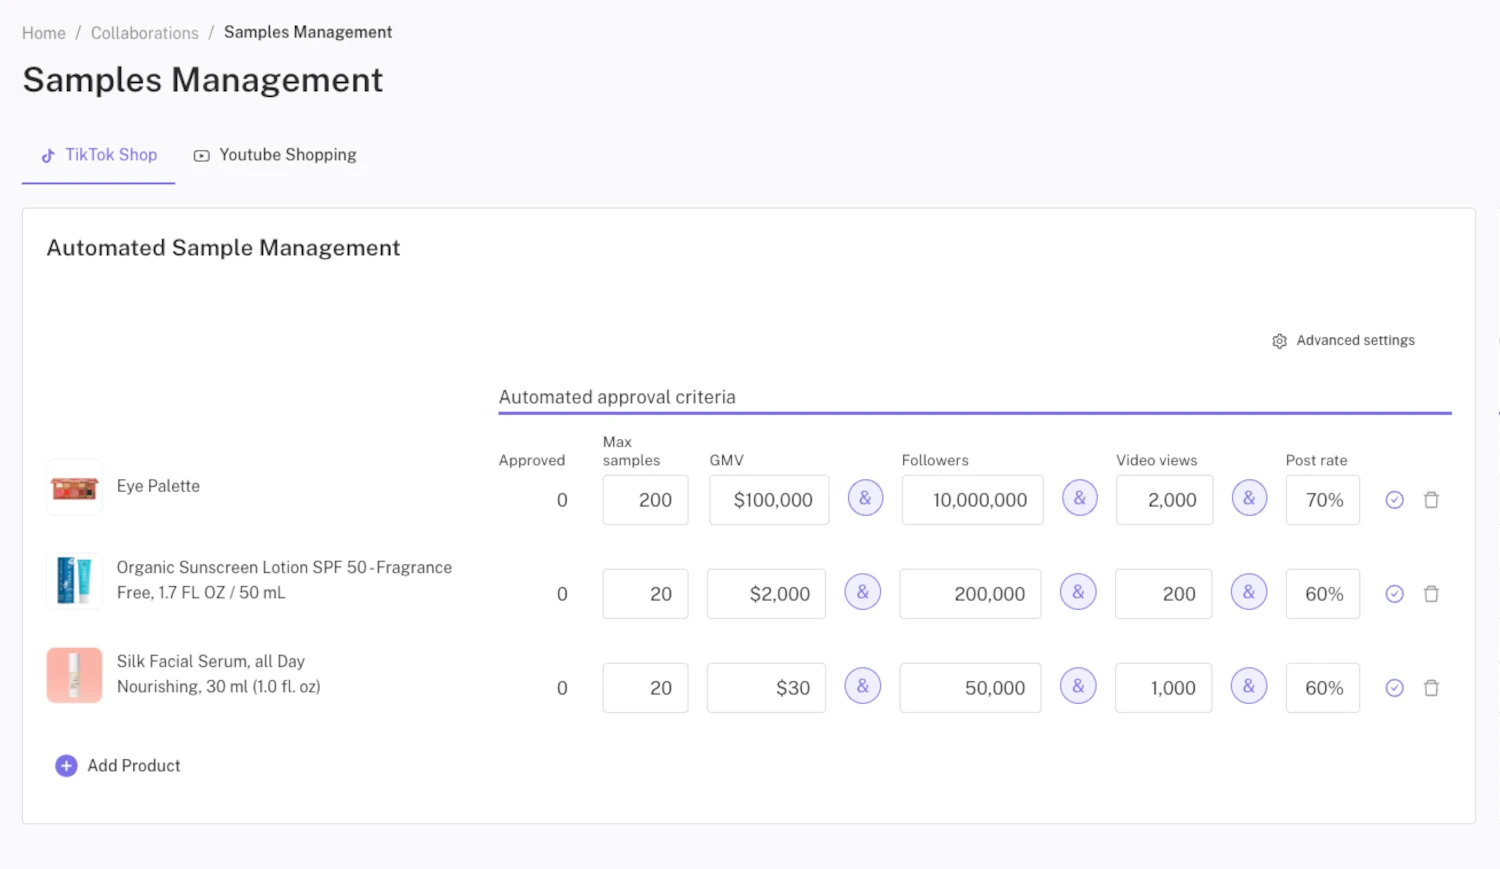Click Organic Sunscreen Max samples field

[645, 594]
